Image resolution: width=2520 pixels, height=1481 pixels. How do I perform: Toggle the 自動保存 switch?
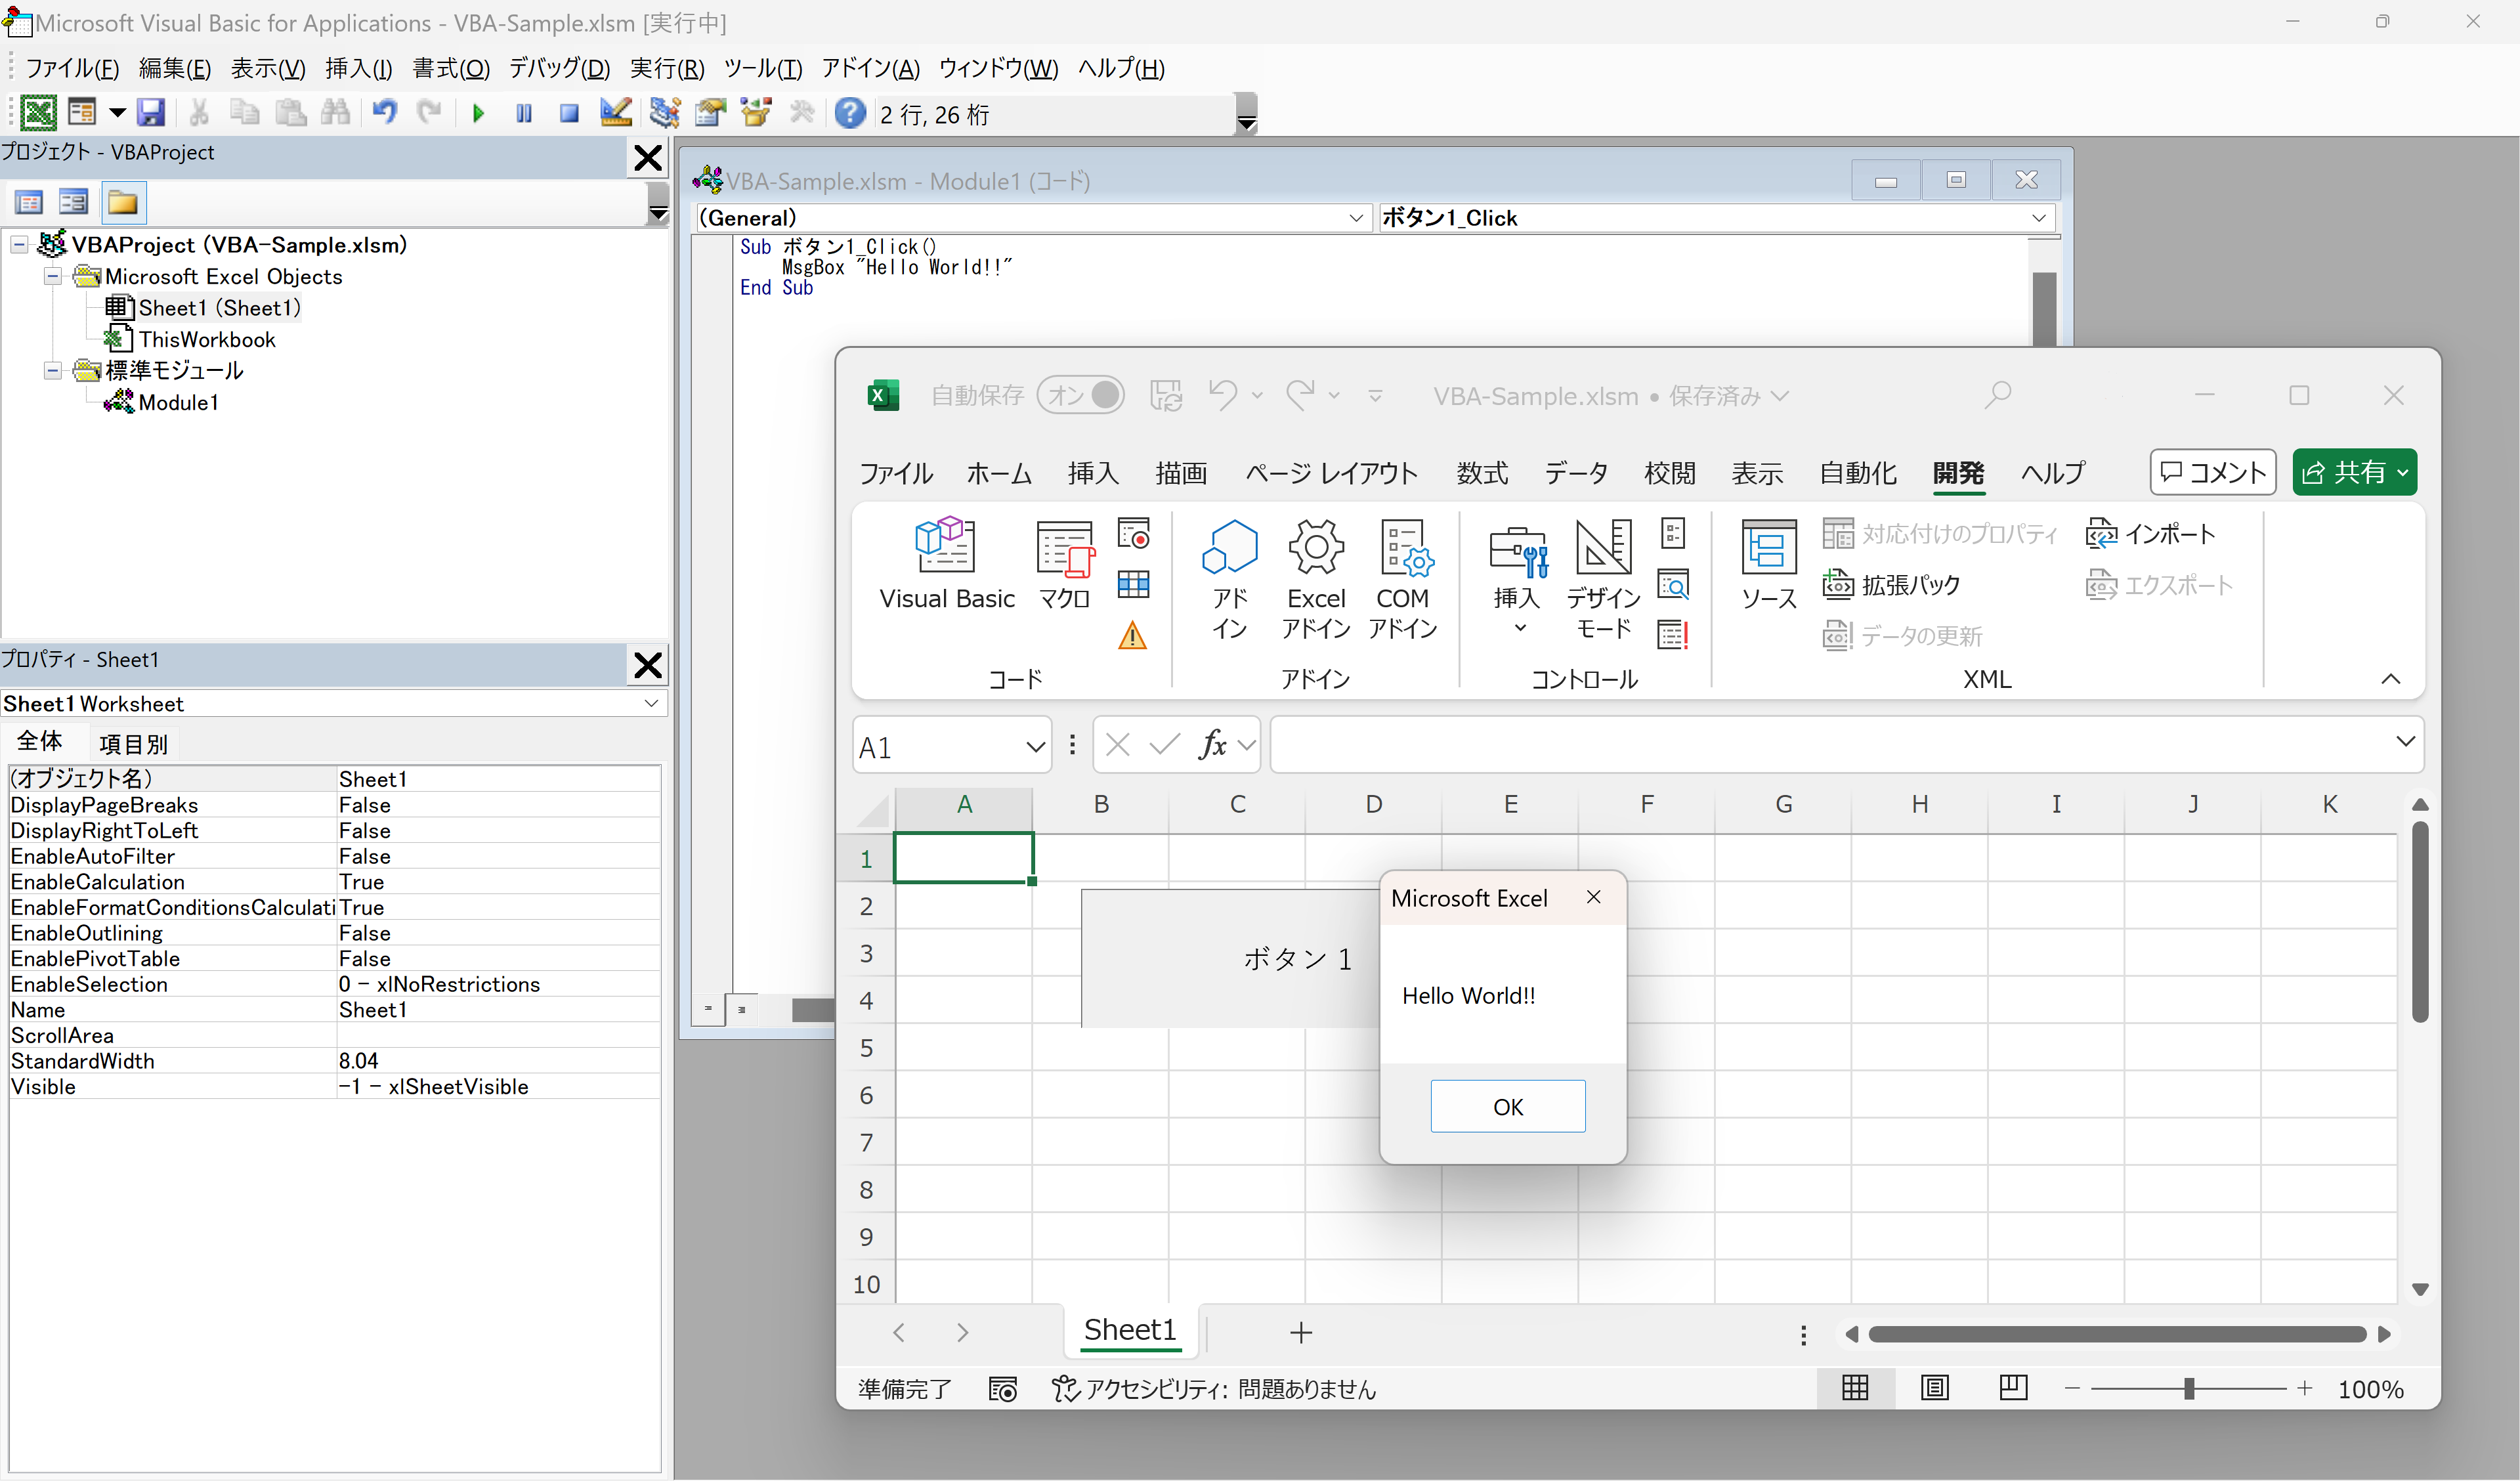tap(1080, 395)
